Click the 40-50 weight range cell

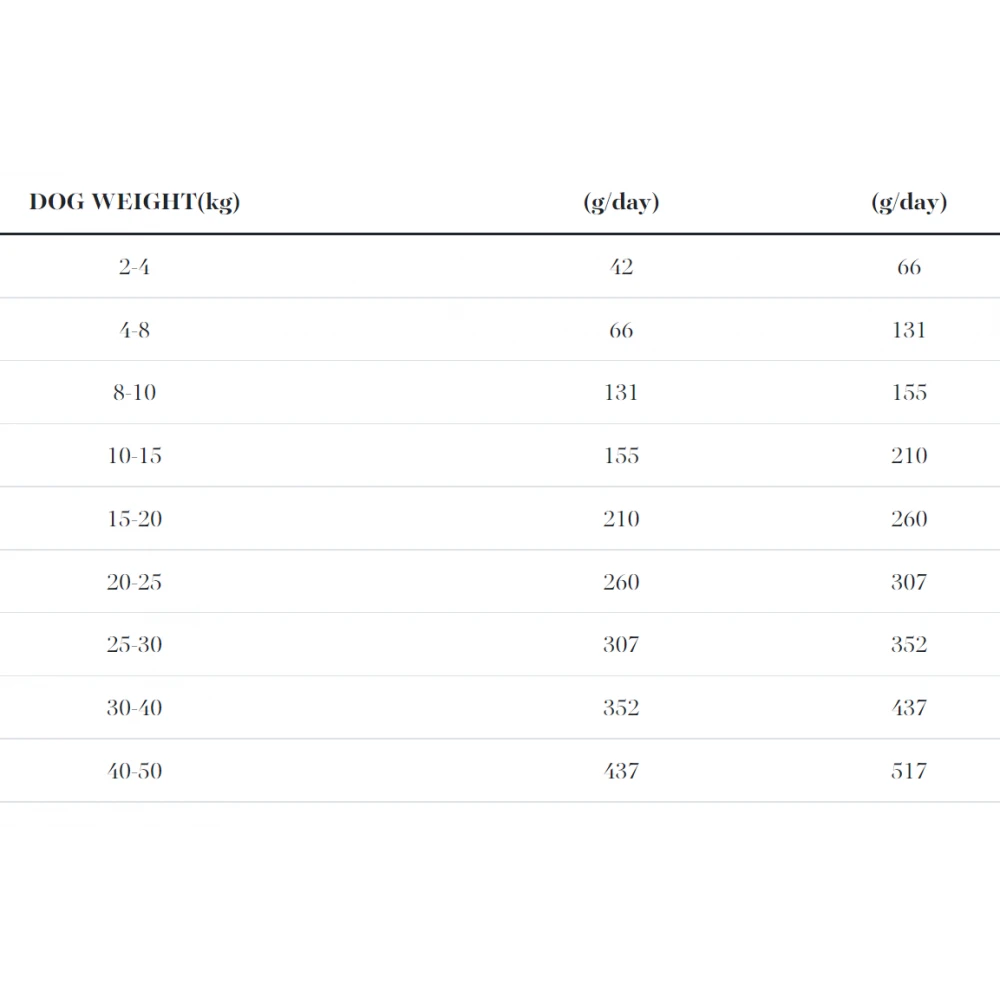pos(134,771)
